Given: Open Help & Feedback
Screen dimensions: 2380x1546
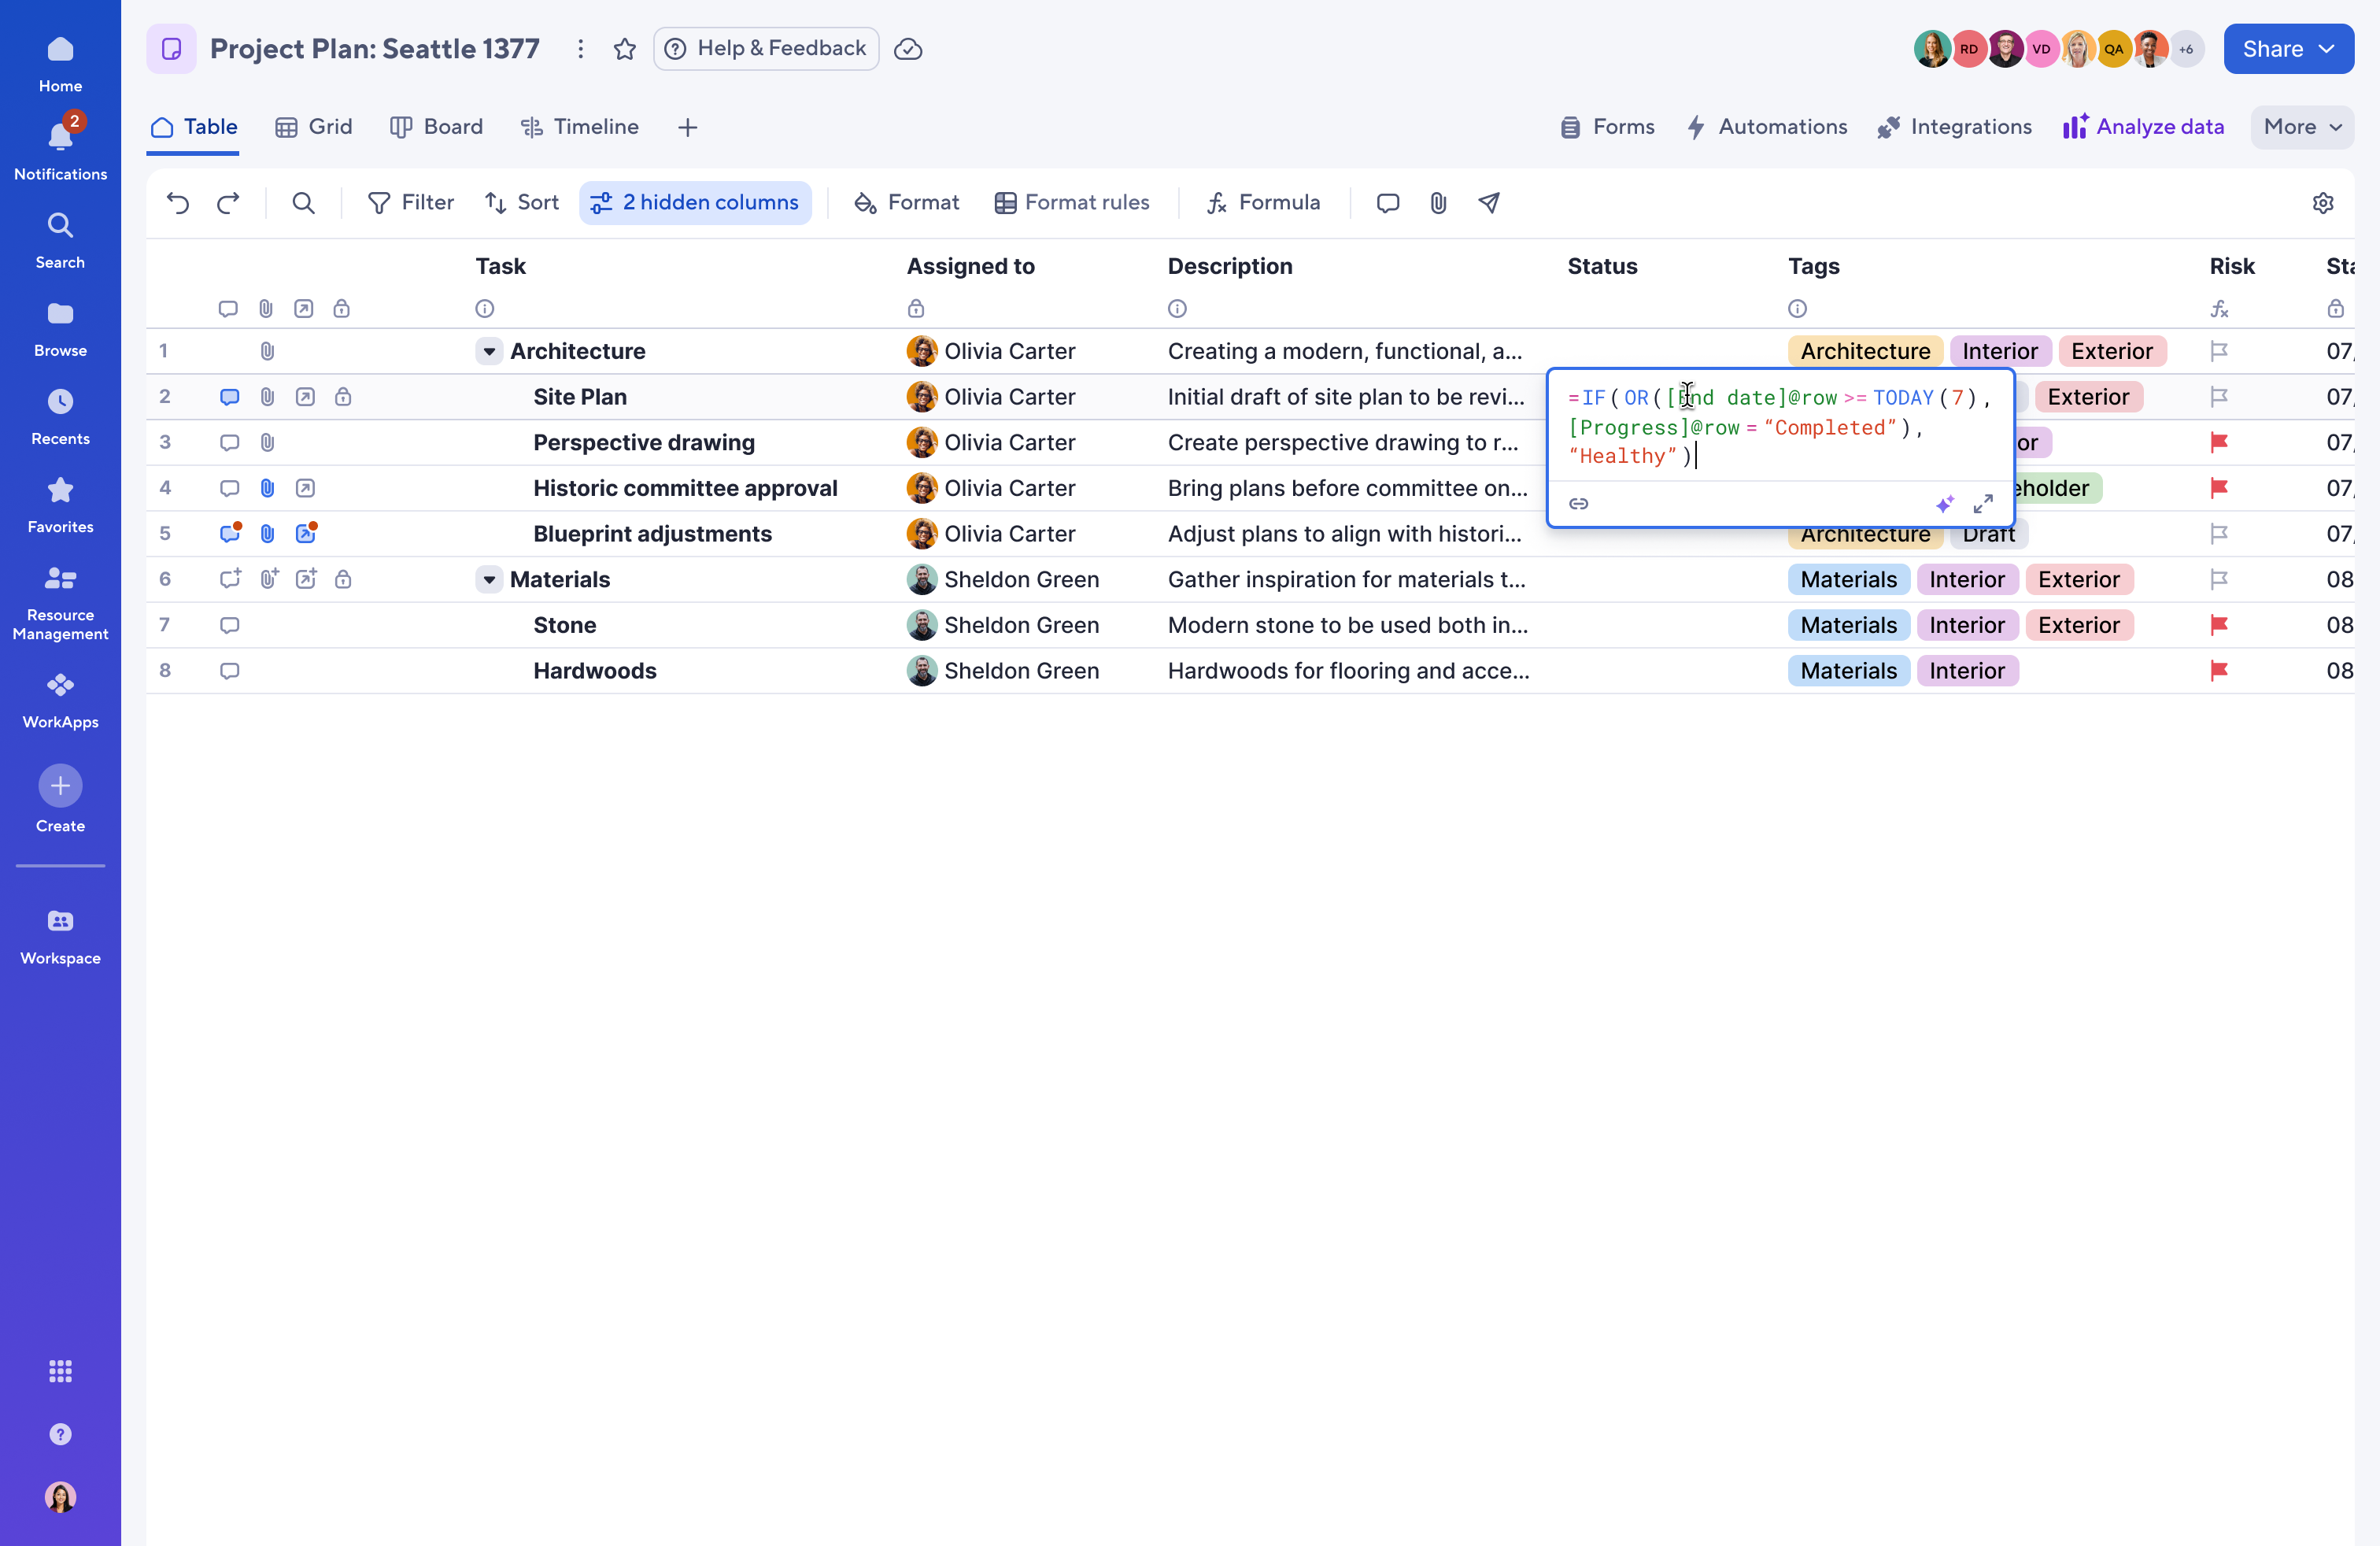Looking at the screenshot, I should pos(765,48).
